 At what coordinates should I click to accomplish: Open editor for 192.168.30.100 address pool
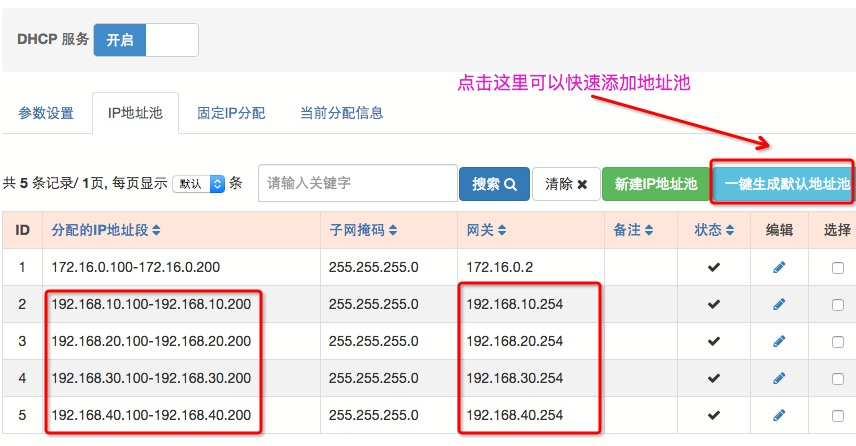(779, 378)
